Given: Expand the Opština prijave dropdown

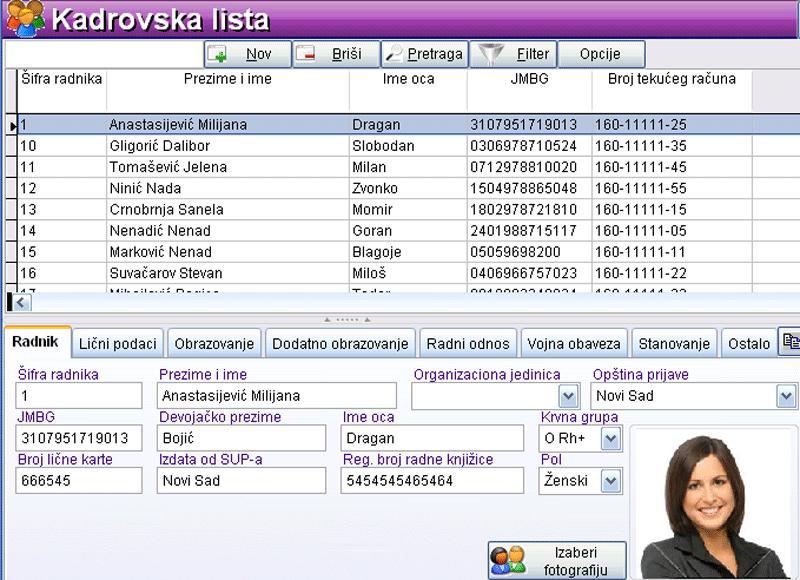Looking at the screenshot, I should 785,397.
